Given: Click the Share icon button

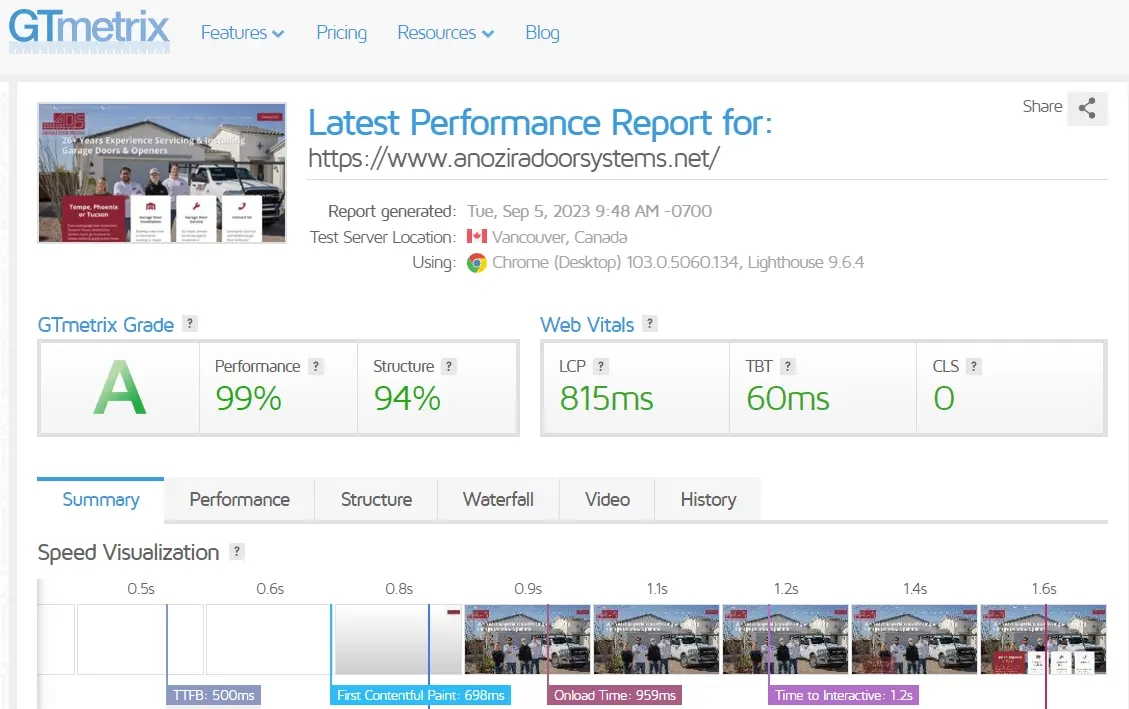Looking at the screenshot, I should click(1087, 108).
